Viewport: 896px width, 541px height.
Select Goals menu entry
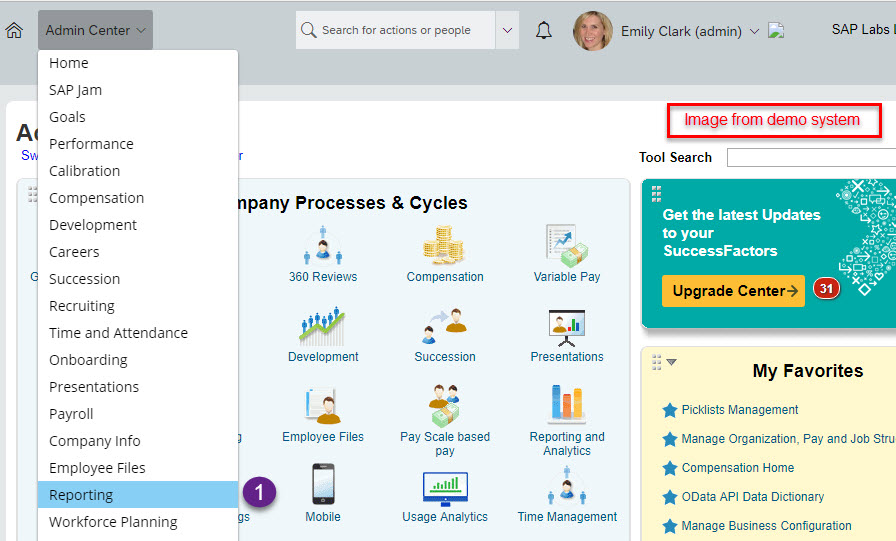(138, 117)
